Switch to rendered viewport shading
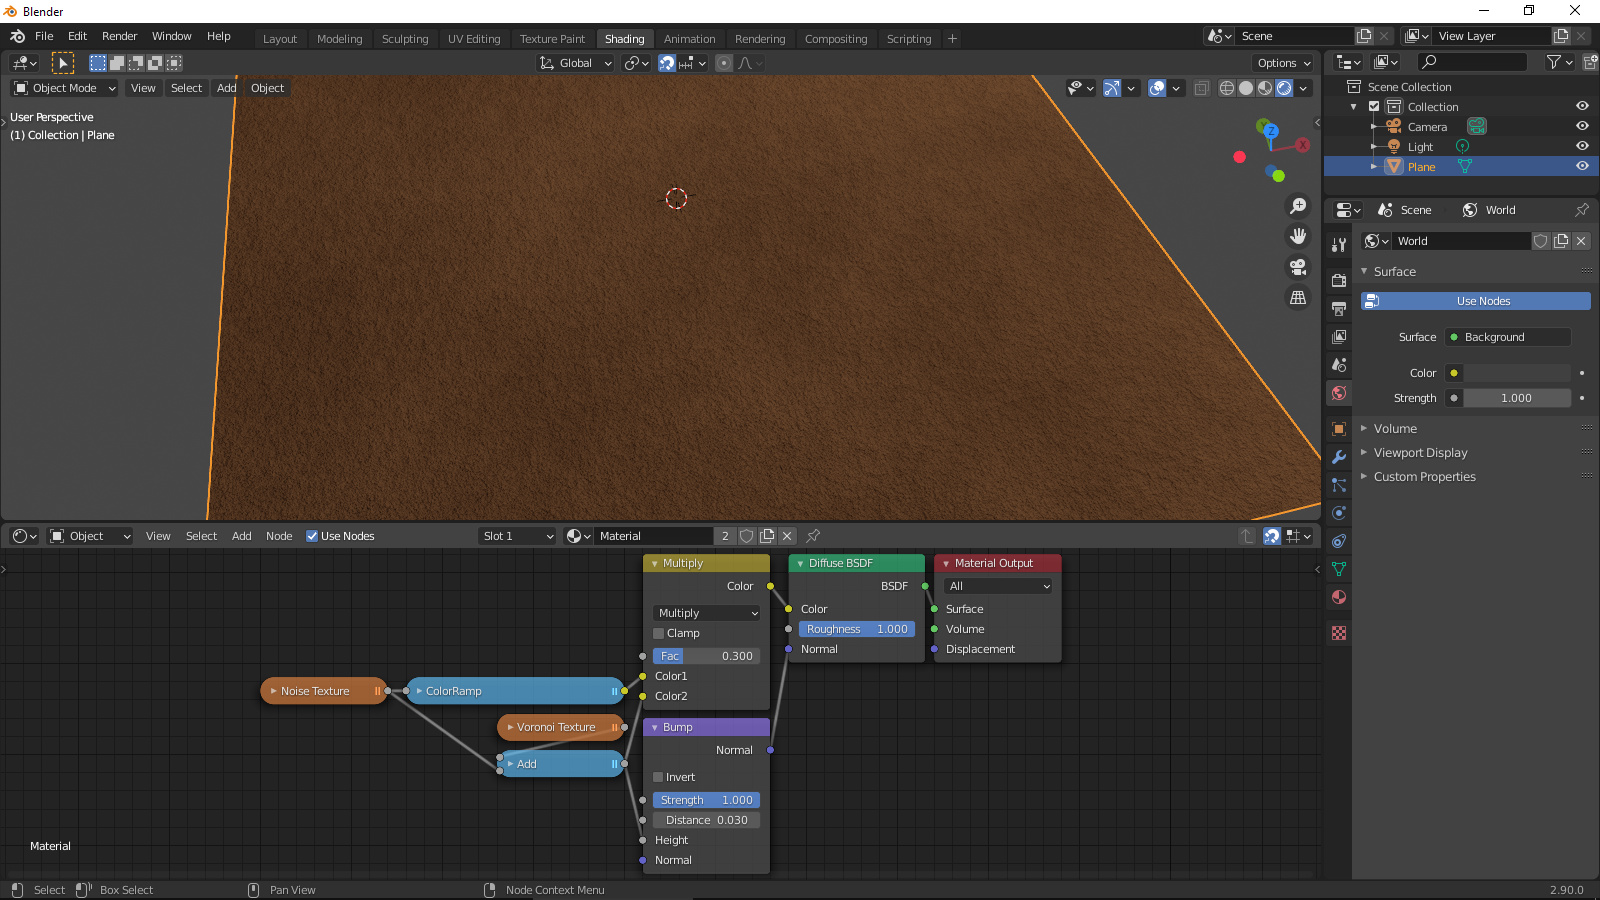1600x900 pixels. click(x=1284, y=88)
